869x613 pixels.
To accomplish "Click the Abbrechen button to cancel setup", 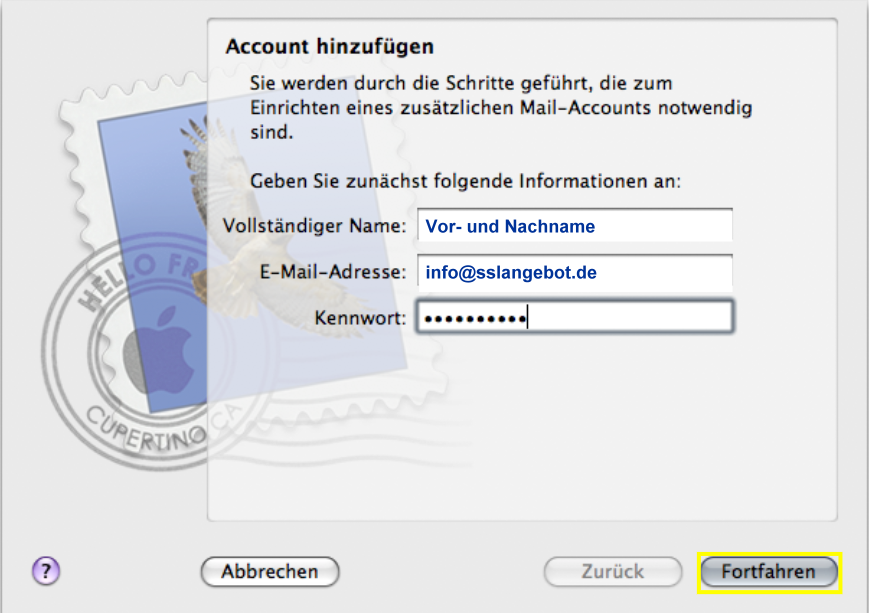I will point(270,571).
